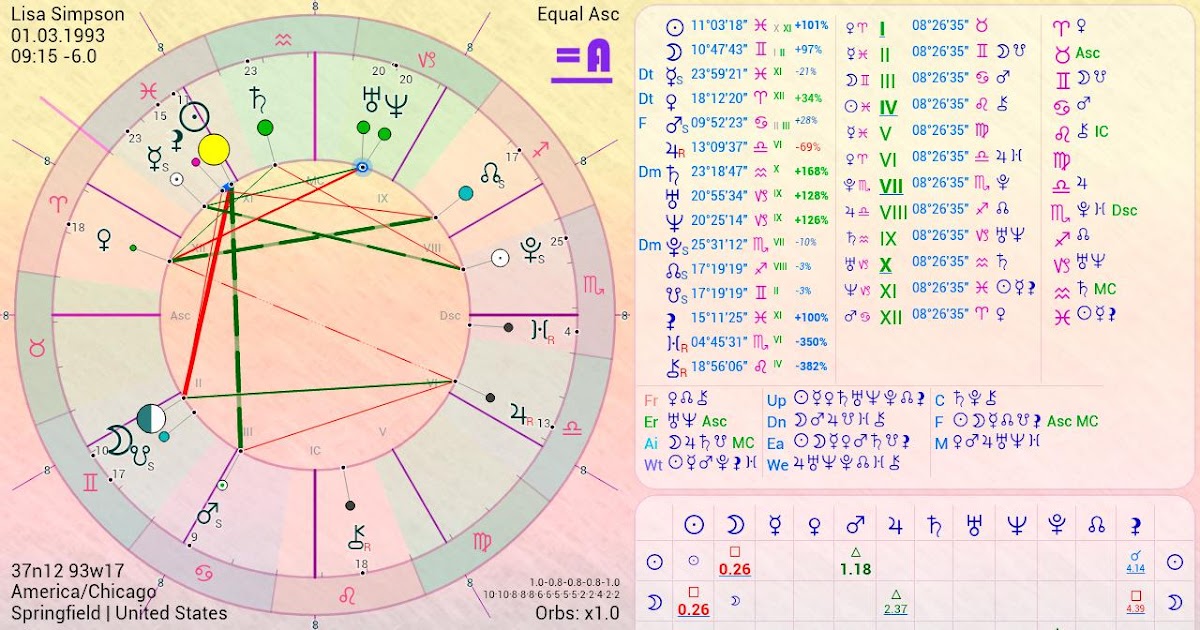
Task: Click the Sun row's square 0.26 aspect value
Action: click(x=734, y=561)
